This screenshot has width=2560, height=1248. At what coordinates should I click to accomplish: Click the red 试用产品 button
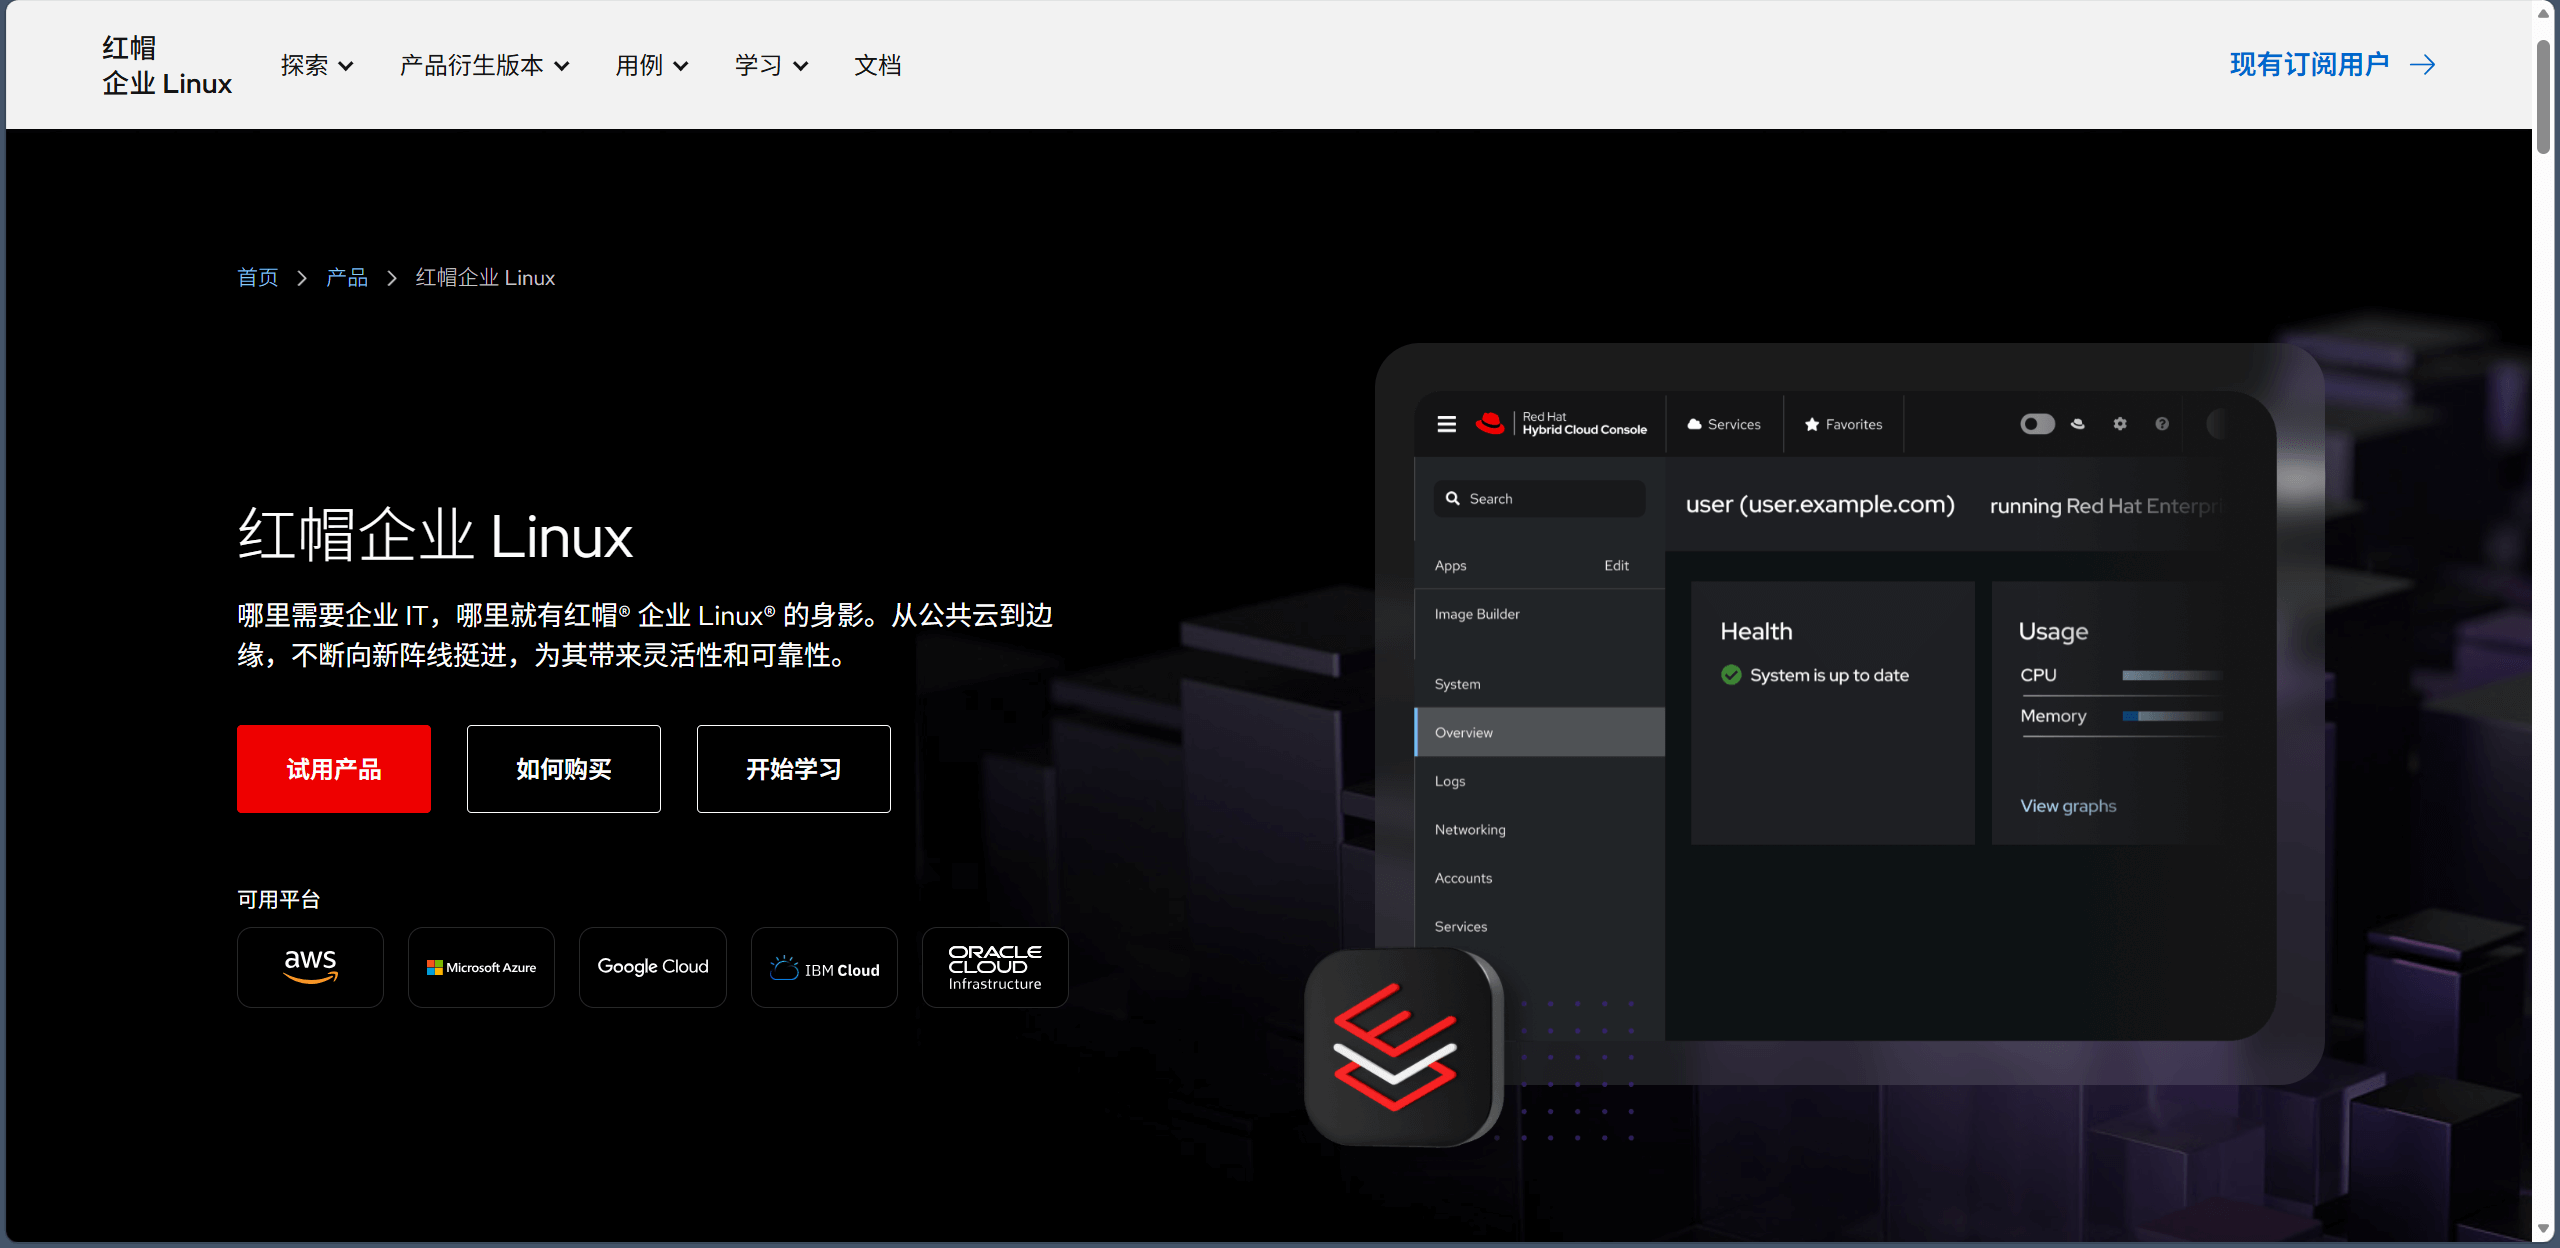pos(334,769)
